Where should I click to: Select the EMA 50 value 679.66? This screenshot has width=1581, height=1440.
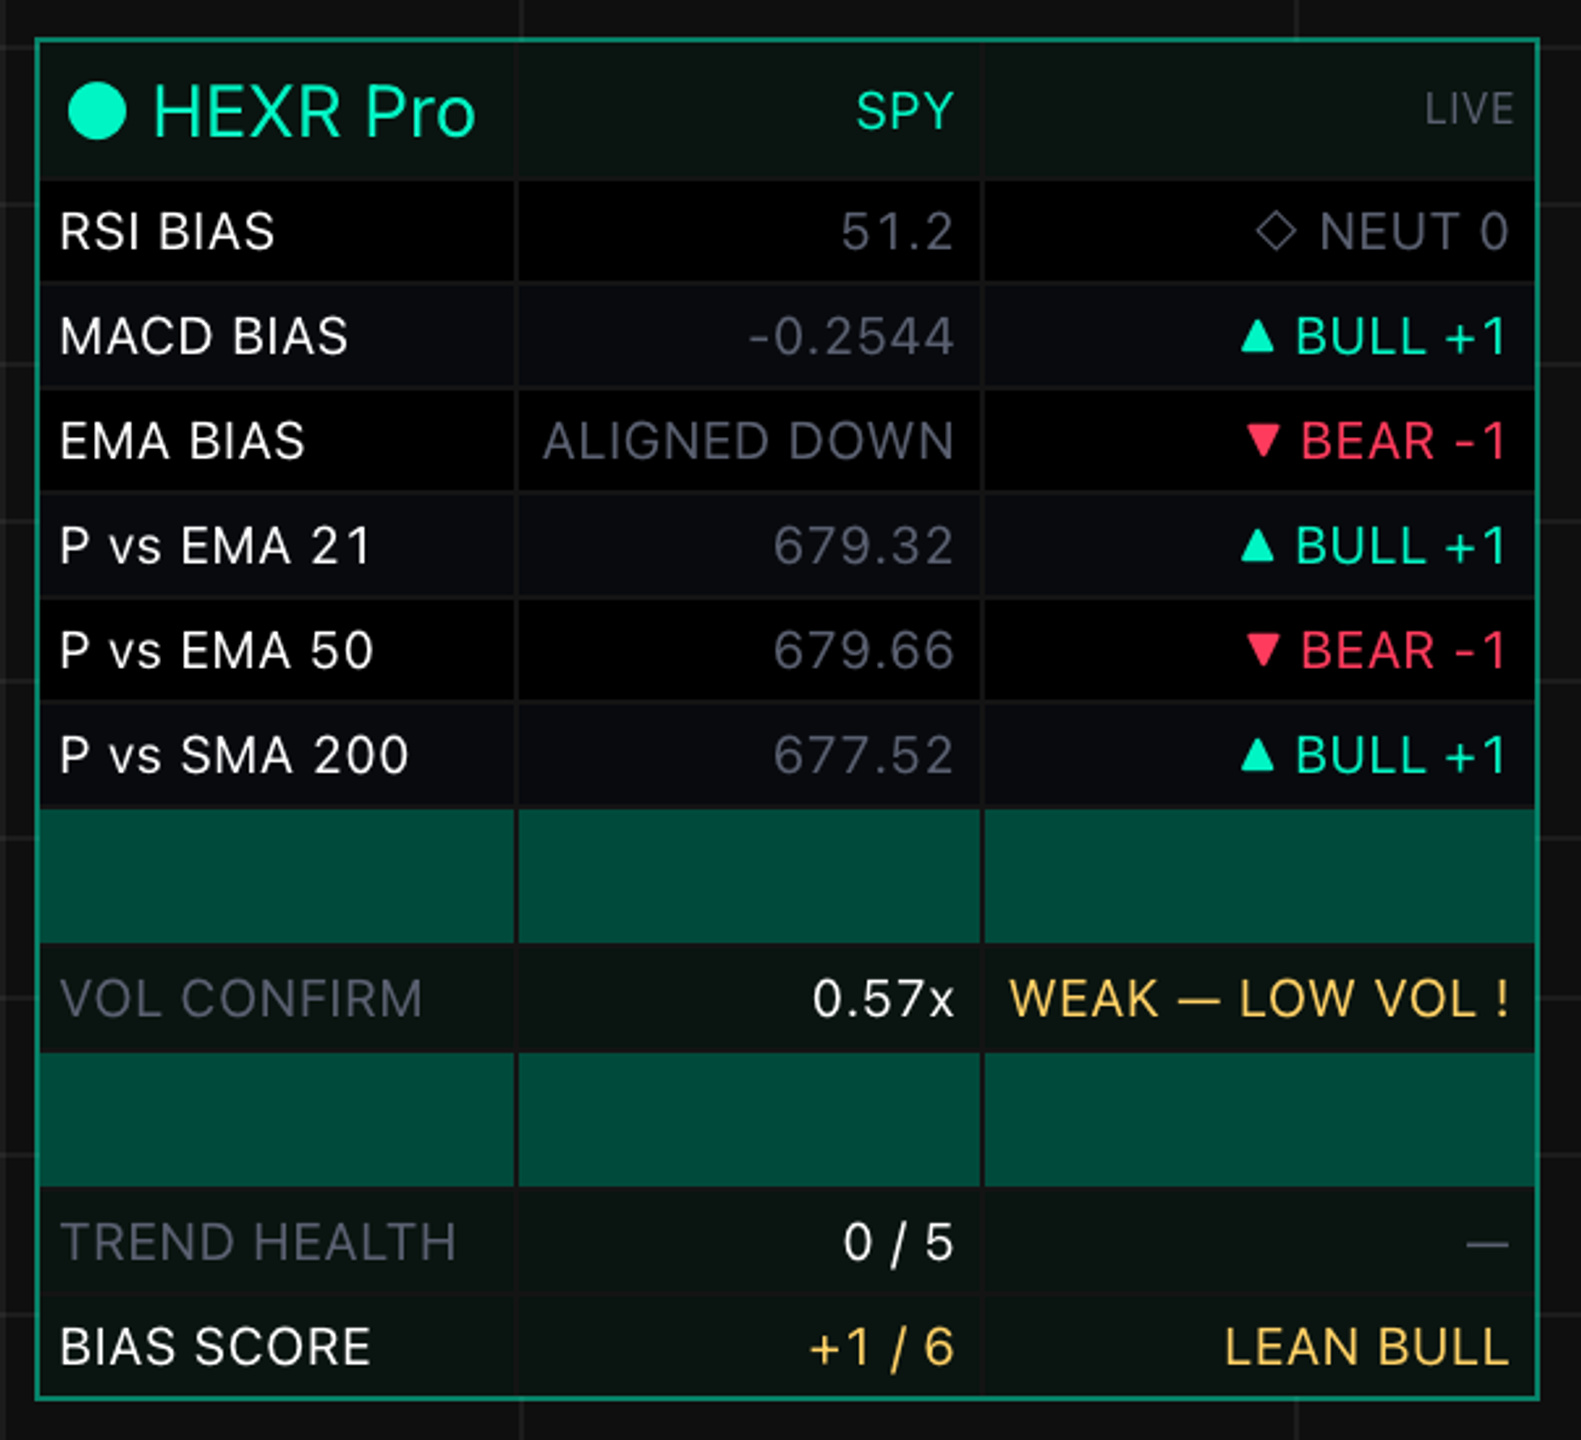(863, 651)
